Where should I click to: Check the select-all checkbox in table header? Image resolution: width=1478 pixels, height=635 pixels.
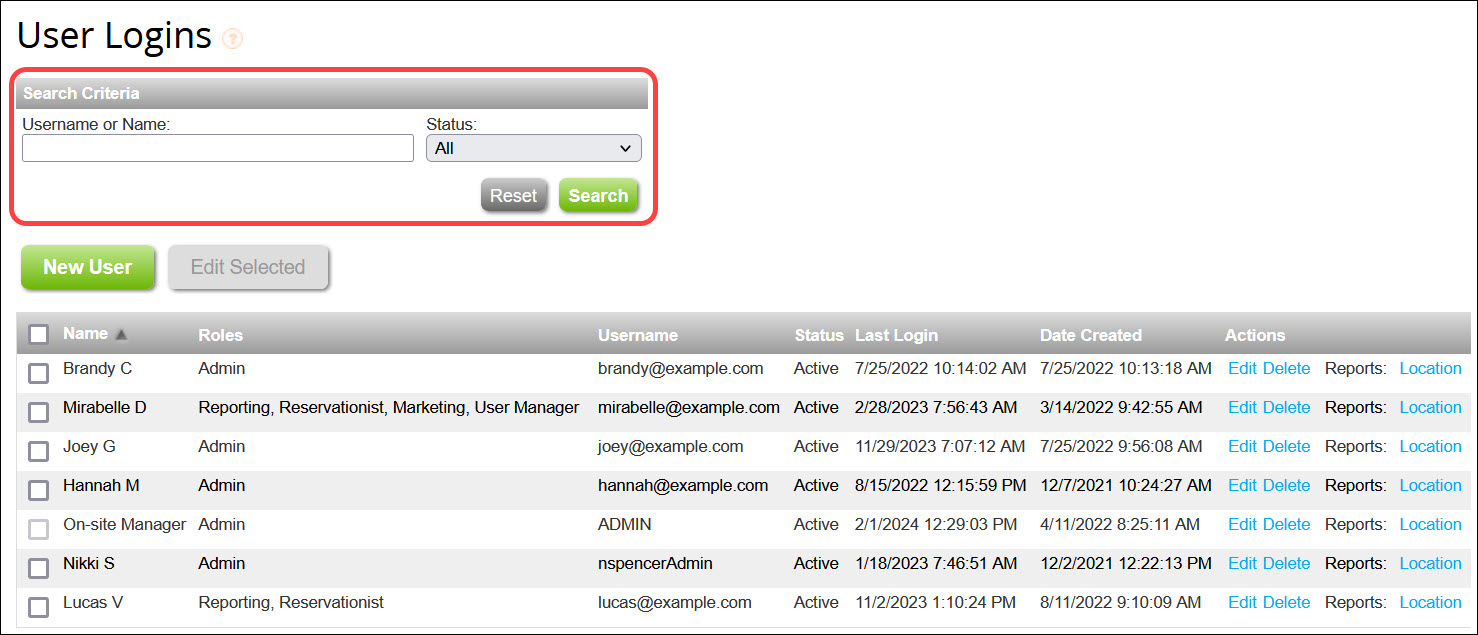click(x=38, y=334)
